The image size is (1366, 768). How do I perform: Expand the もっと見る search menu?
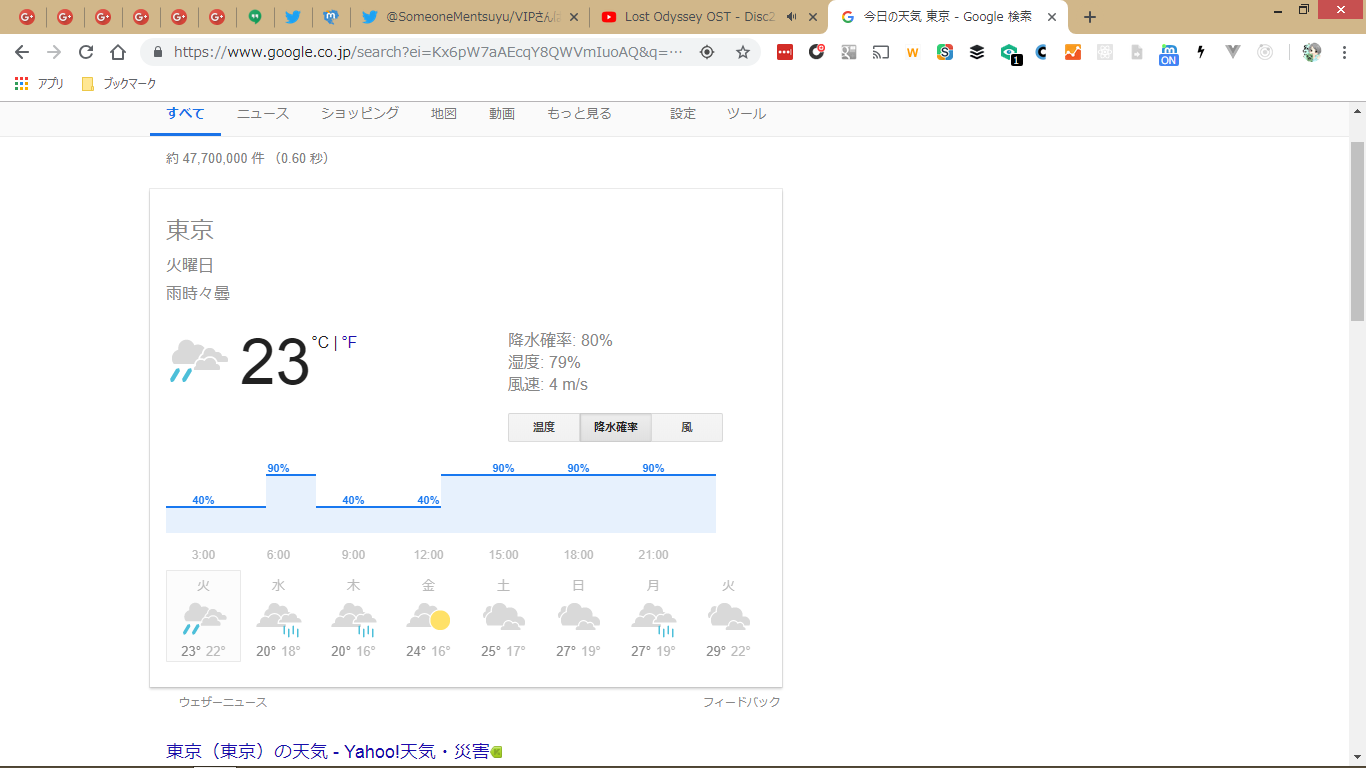click(x=579, y=114)
